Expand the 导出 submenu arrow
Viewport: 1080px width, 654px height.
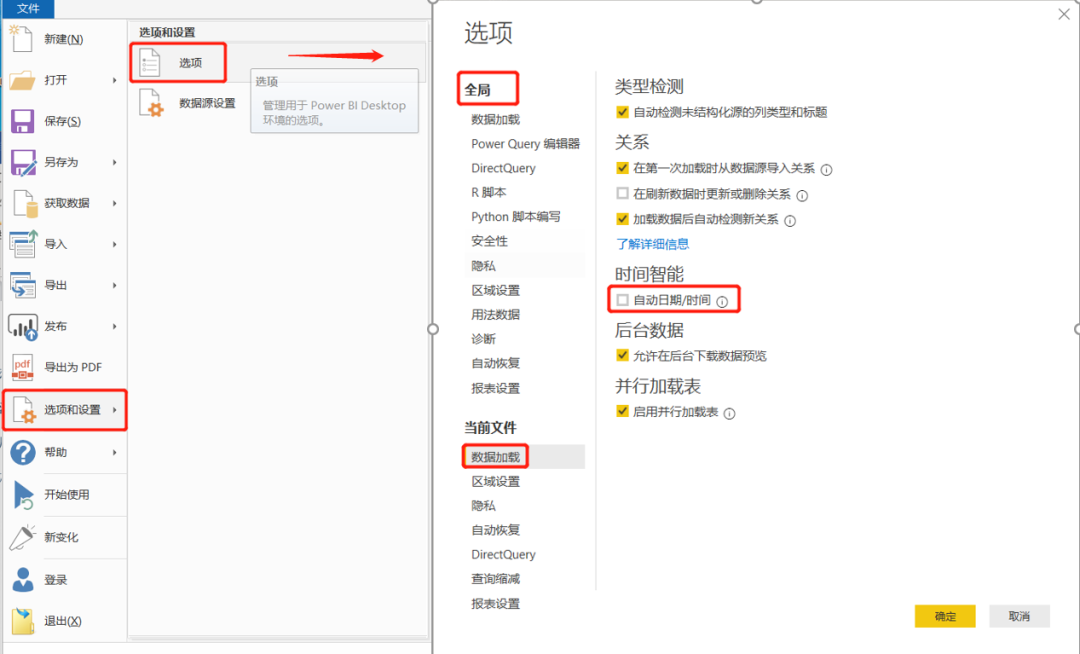point(114,285)
